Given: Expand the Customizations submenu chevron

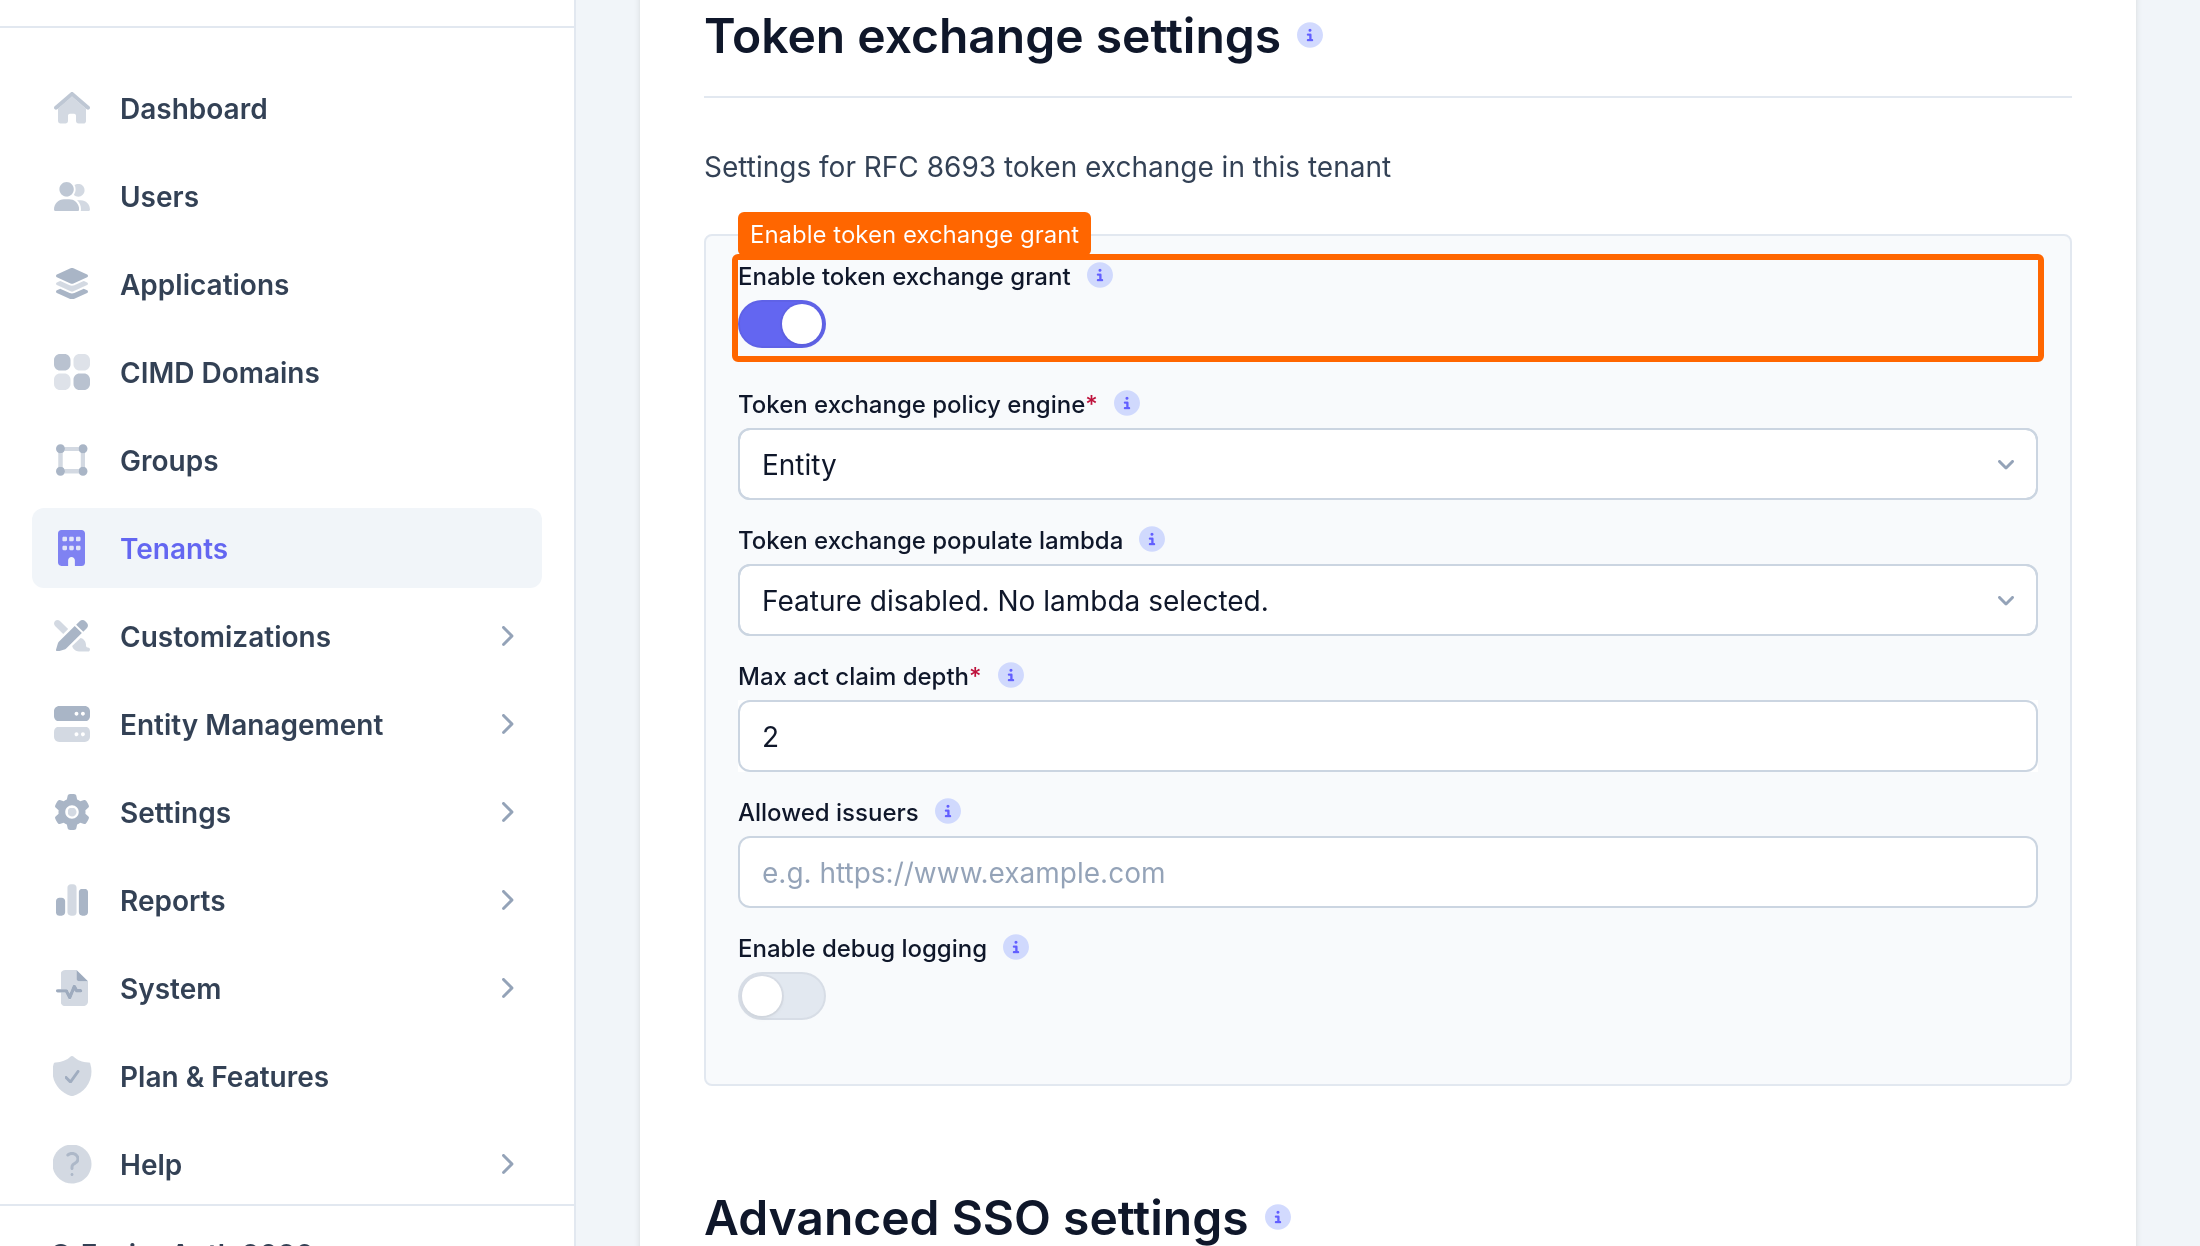Looking at the screenshot, I should (508, 636).
